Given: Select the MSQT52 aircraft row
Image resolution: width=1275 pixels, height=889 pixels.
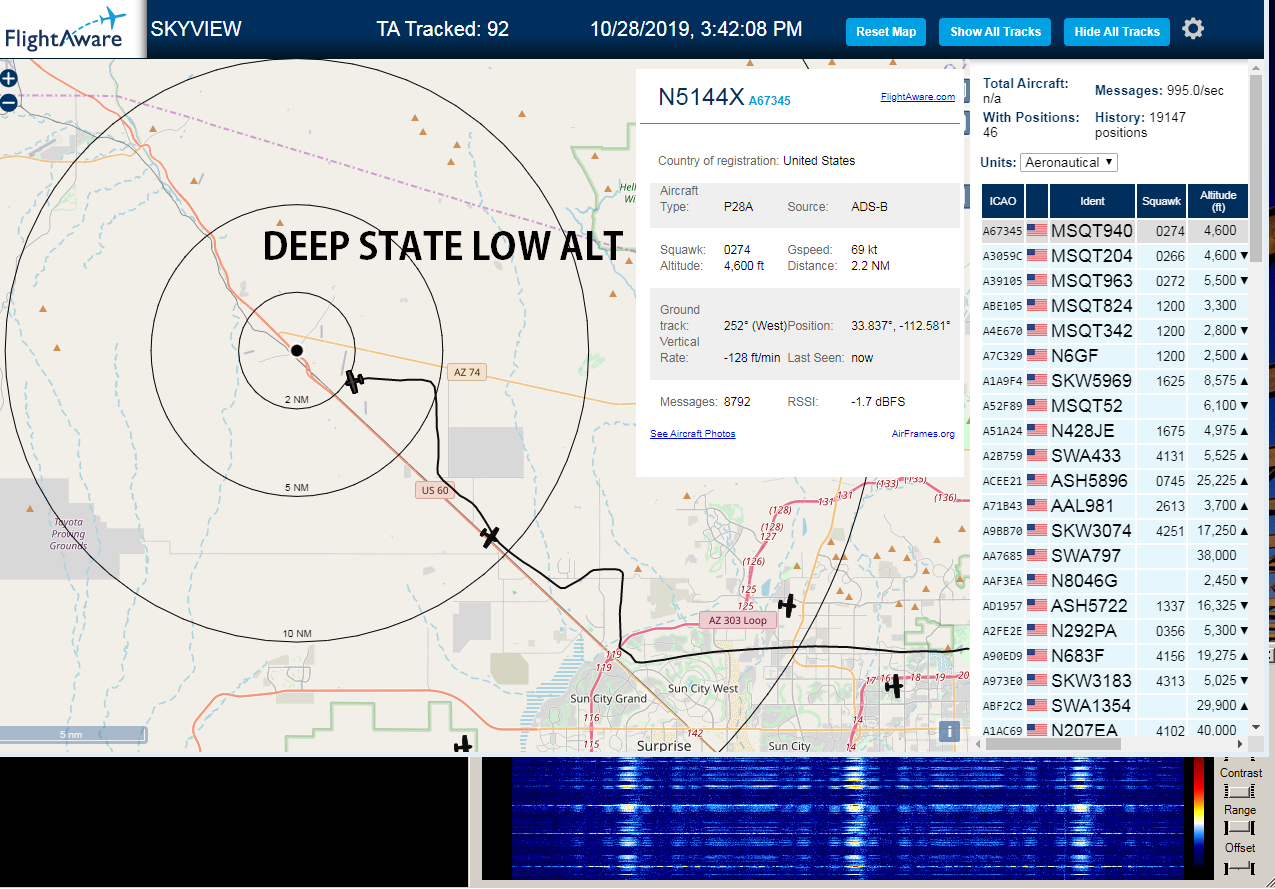Looking at the screenshot, I should (1115, 406).
